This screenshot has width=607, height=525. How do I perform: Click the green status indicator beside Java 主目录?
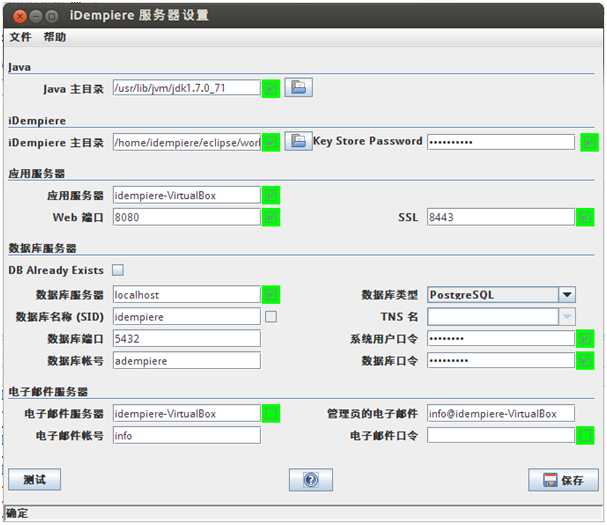point(271,89)
